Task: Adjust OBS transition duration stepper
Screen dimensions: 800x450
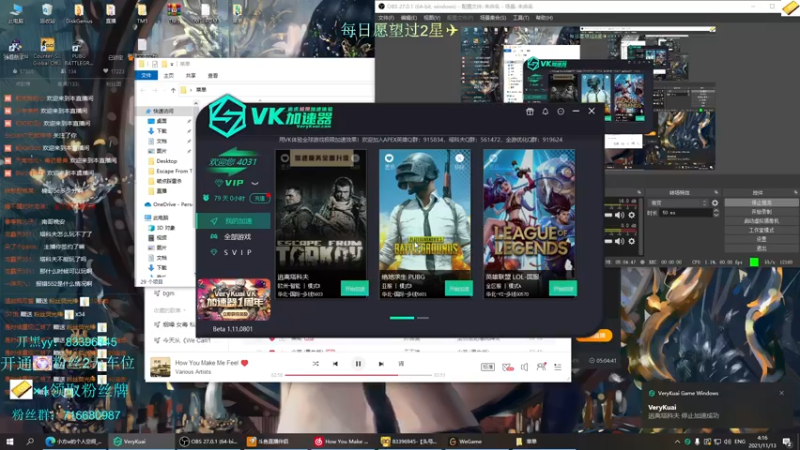Action: [x=716, y=213]
